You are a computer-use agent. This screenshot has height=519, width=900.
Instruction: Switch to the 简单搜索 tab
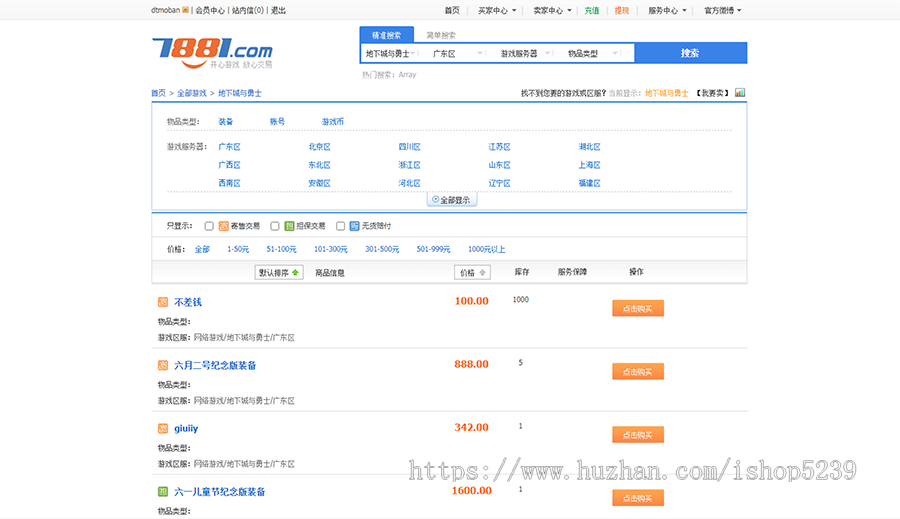click(x=441, y=35)
